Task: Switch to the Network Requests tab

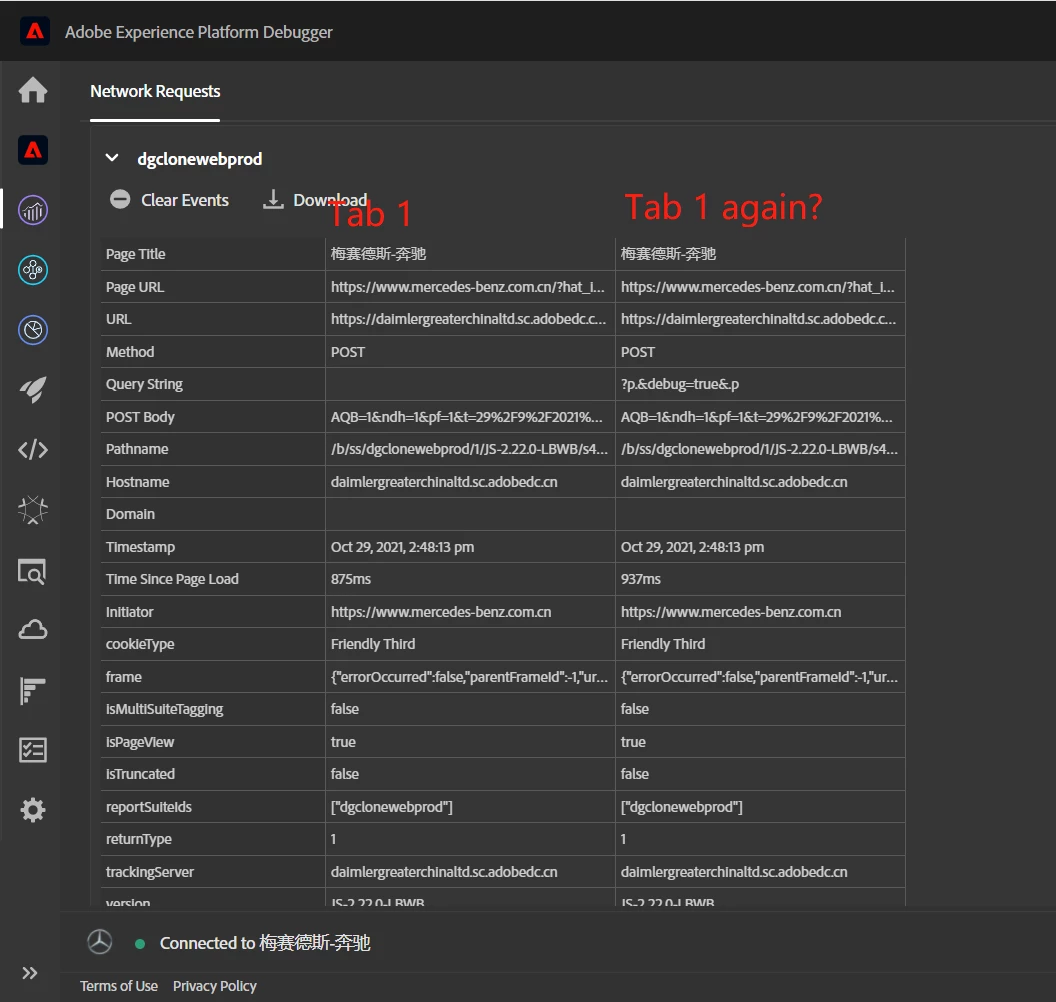Action: pyautogui.click(x=155, y=91)
